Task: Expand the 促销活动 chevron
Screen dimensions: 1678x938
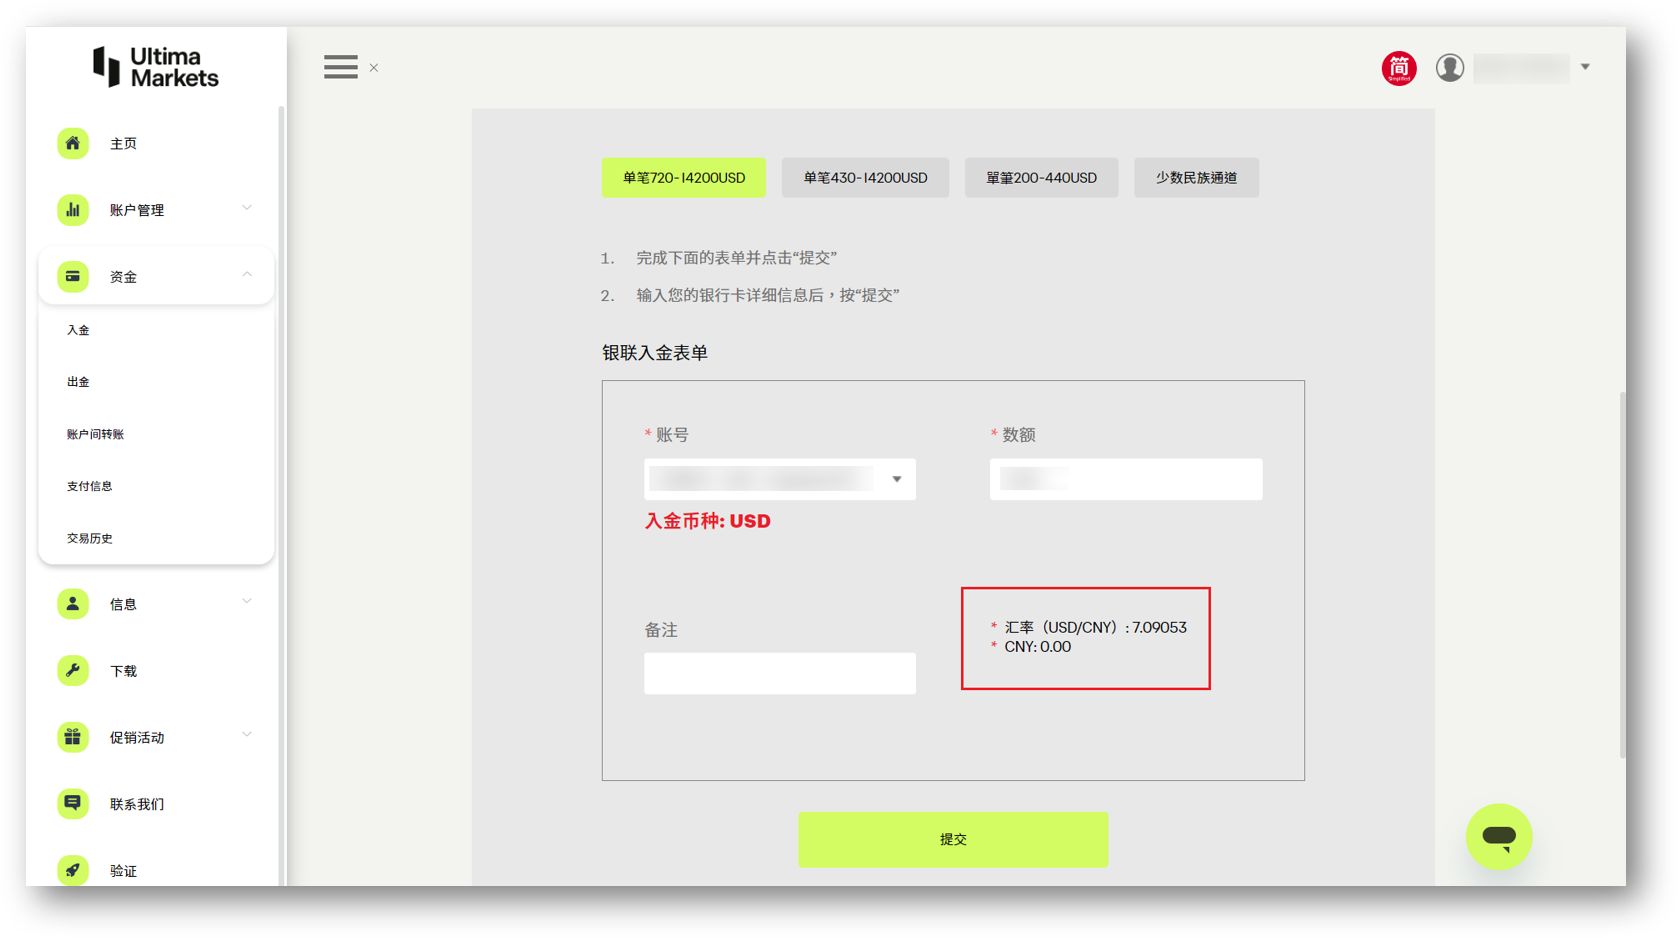Action: pyautogui.click(x=247, y=735)
